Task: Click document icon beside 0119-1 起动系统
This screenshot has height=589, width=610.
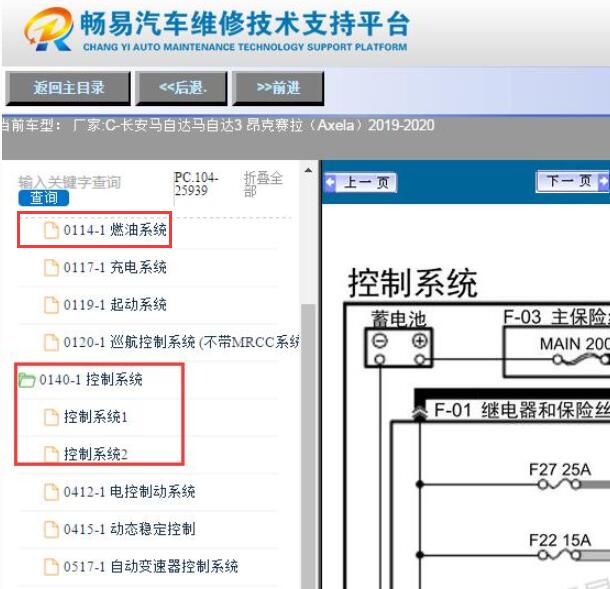Action: tap(51, 305)
